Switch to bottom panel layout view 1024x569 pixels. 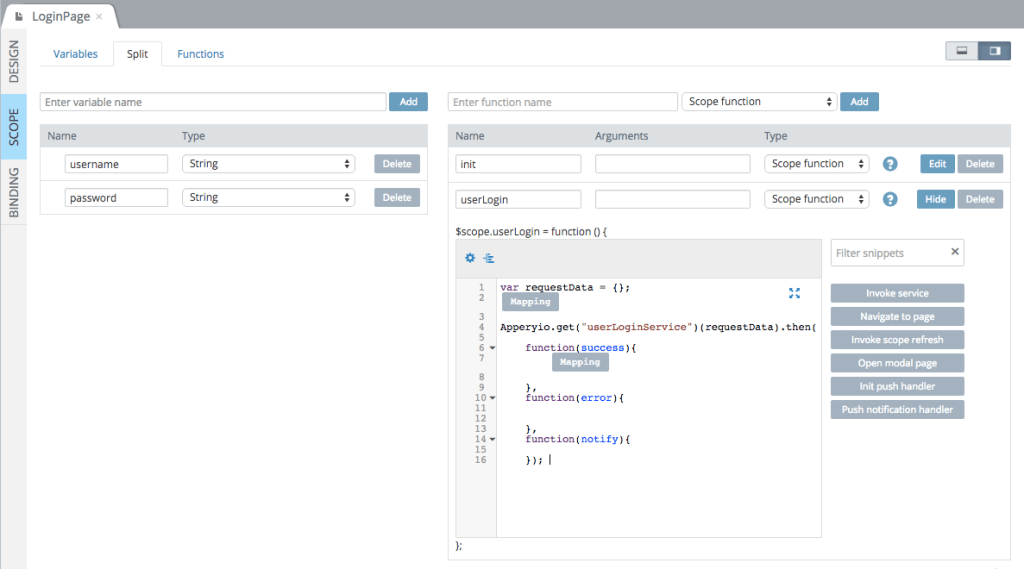point(961,51)
